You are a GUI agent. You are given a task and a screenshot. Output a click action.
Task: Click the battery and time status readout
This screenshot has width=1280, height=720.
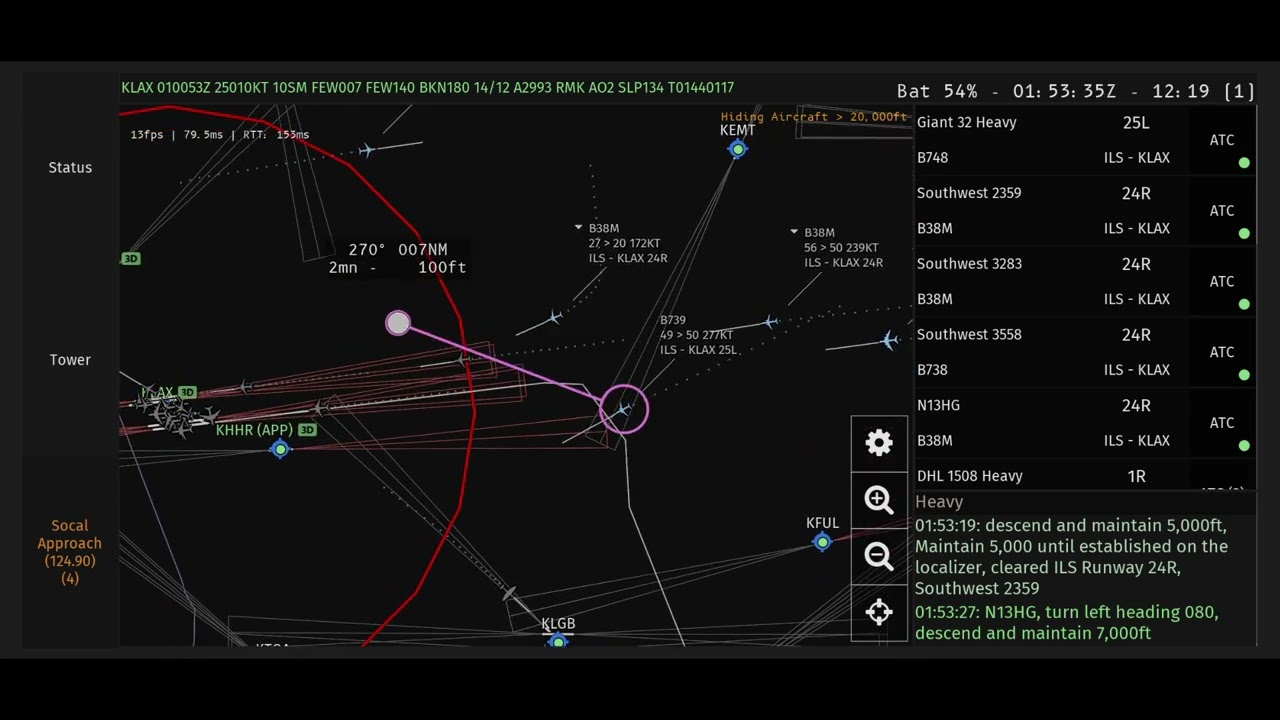(1075, 91)
